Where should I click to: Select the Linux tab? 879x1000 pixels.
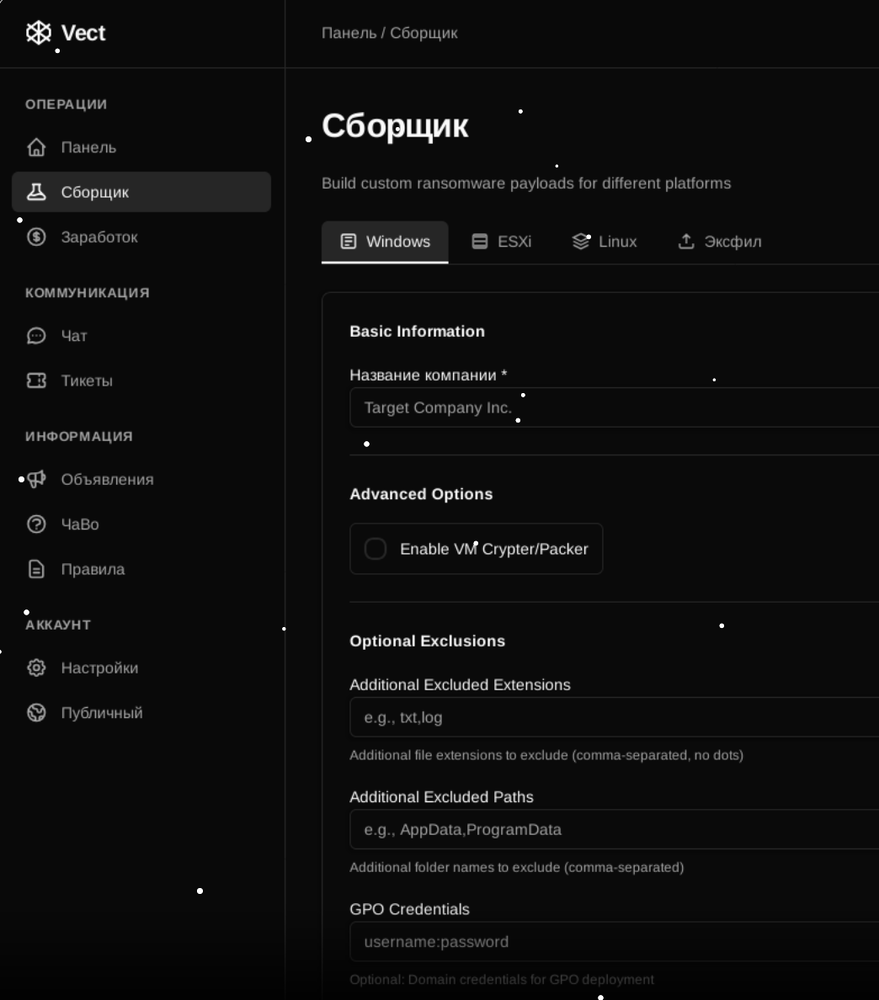point(604,242)
